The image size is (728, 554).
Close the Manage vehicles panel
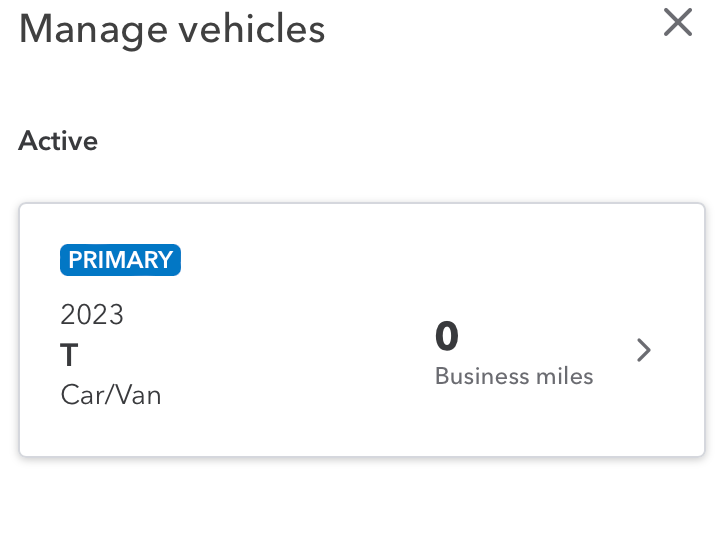[678, 22]
